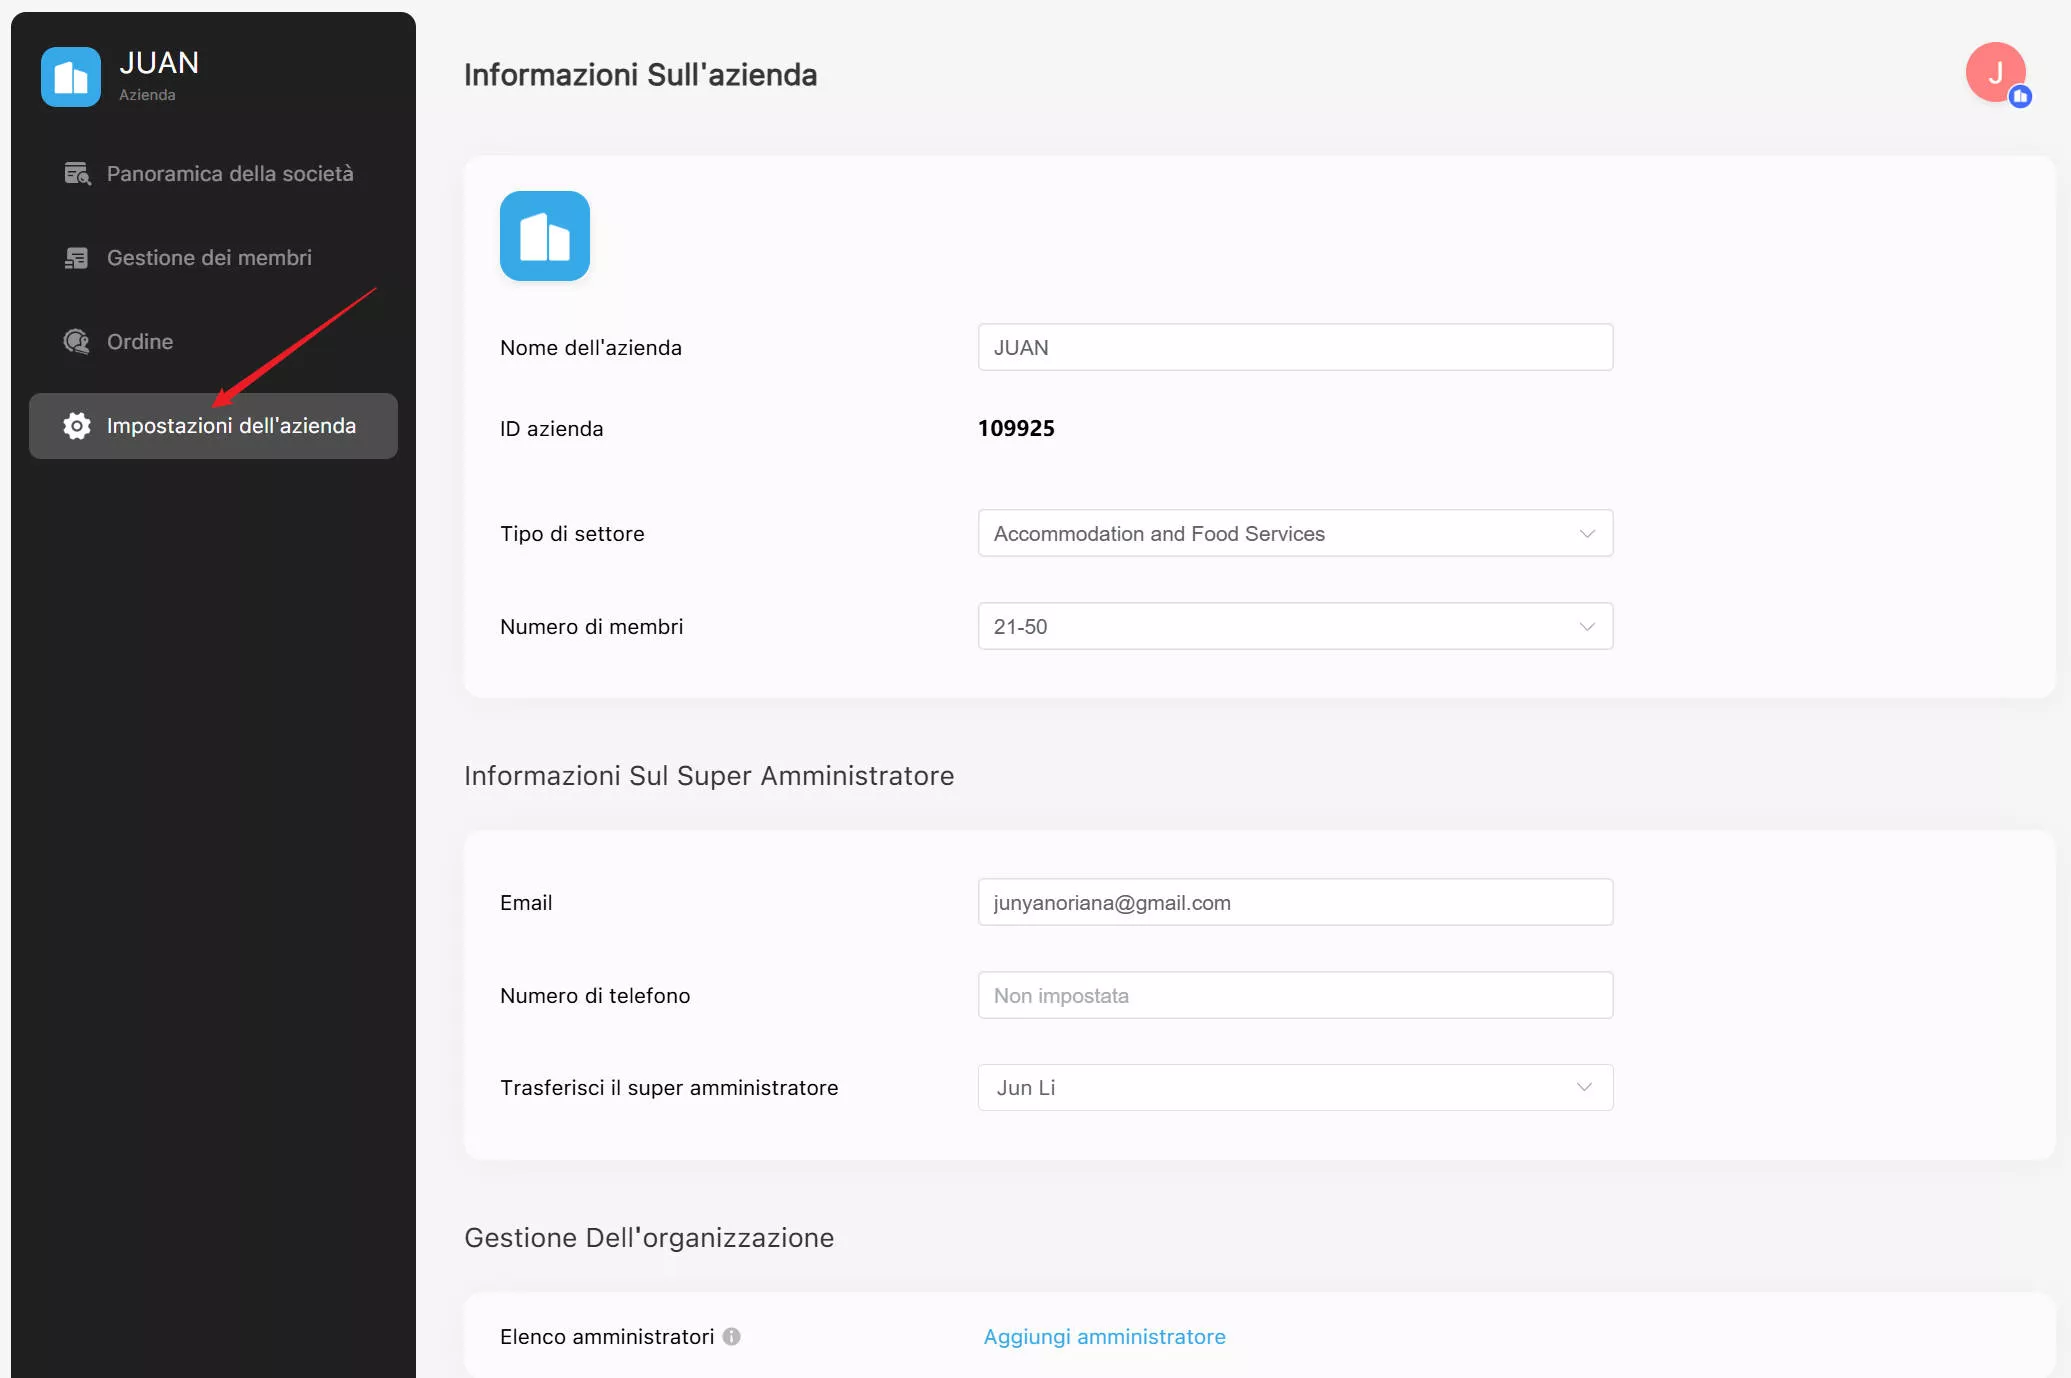Focus the Email input field

1294,903
